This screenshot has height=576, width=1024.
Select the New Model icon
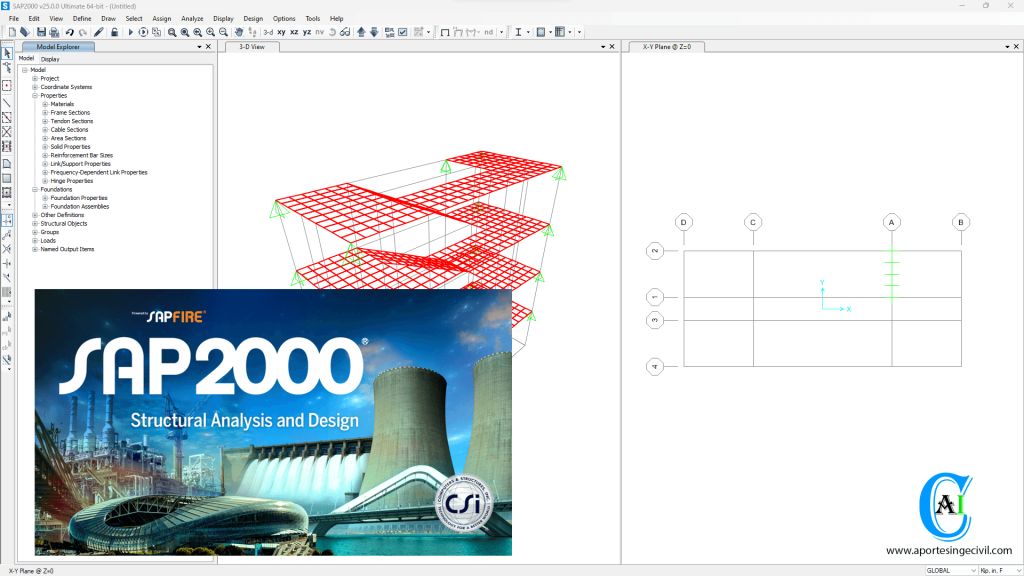[x=12, y=31]
